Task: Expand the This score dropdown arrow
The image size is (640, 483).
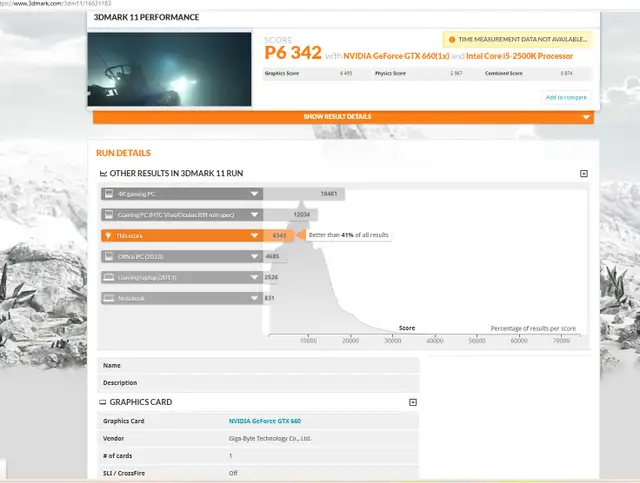Action: pyautogui.click(x=254, y=236)
